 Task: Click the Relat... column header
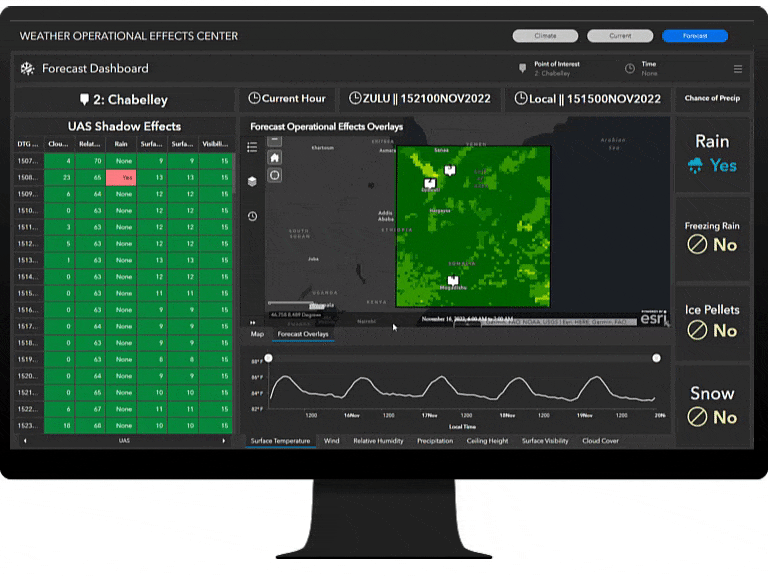pos(90,144)
